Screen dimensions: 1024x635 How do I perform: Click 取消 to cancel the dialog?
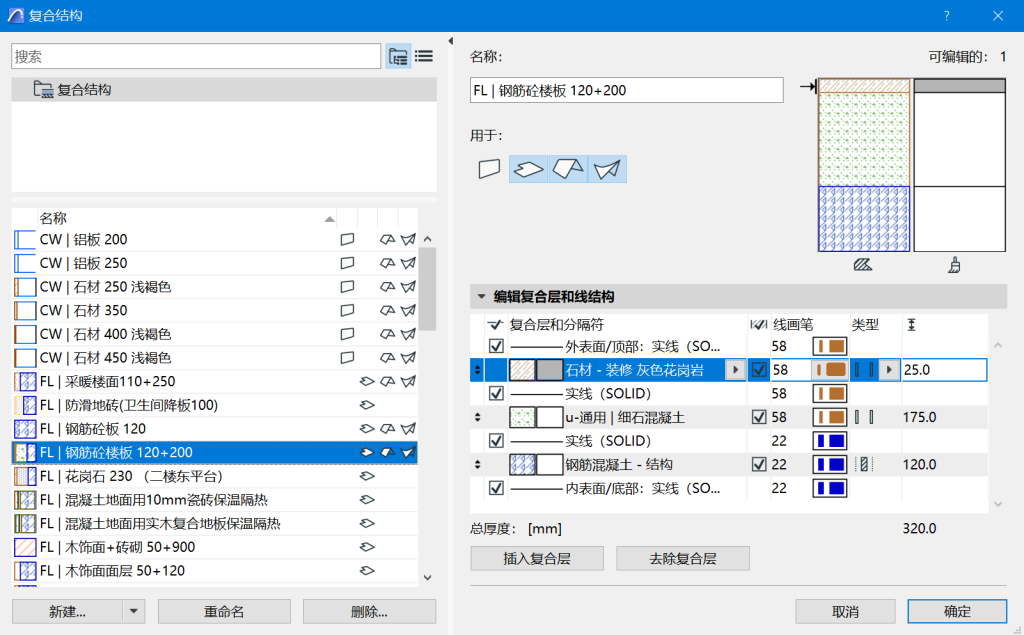pos(845,611)
